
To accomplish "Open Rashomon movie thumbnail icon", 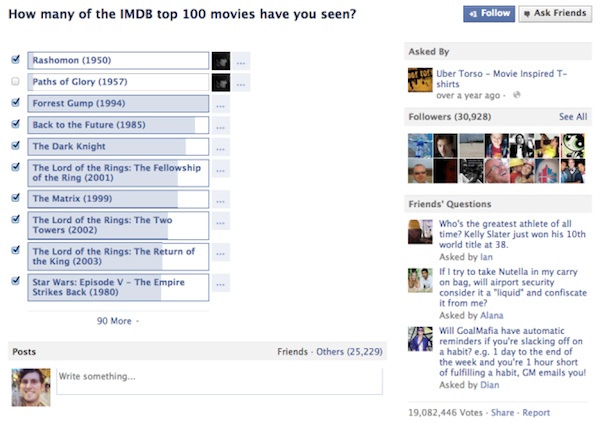I will 221,61.
